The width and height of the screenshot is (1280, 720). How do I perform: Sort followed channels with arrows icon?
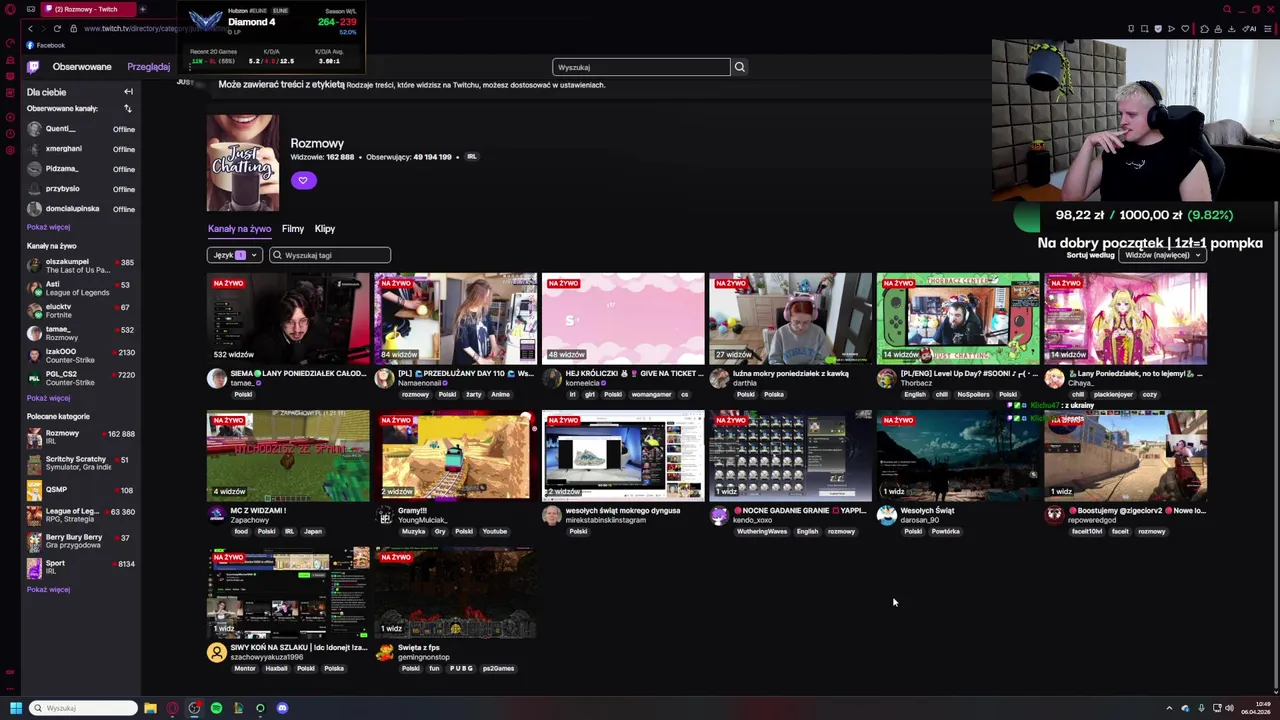[128, 108]
